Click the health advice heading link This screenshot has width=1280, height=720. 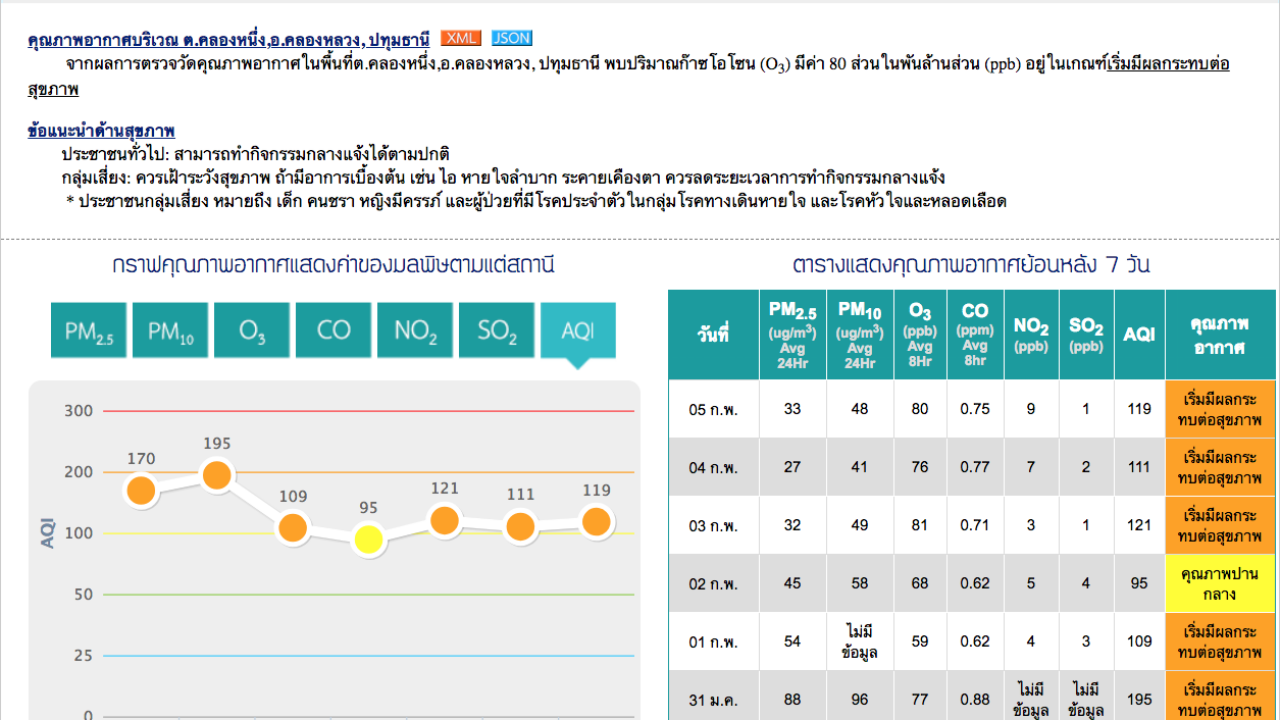click(x=101, y=131)
